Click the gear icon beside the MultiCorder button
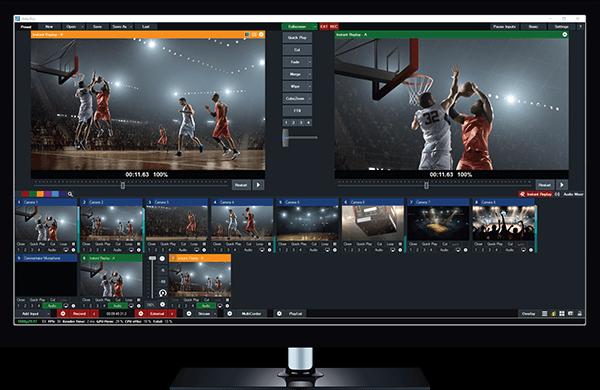Screen dimensions: 600x390 click(x=230, y=313)
